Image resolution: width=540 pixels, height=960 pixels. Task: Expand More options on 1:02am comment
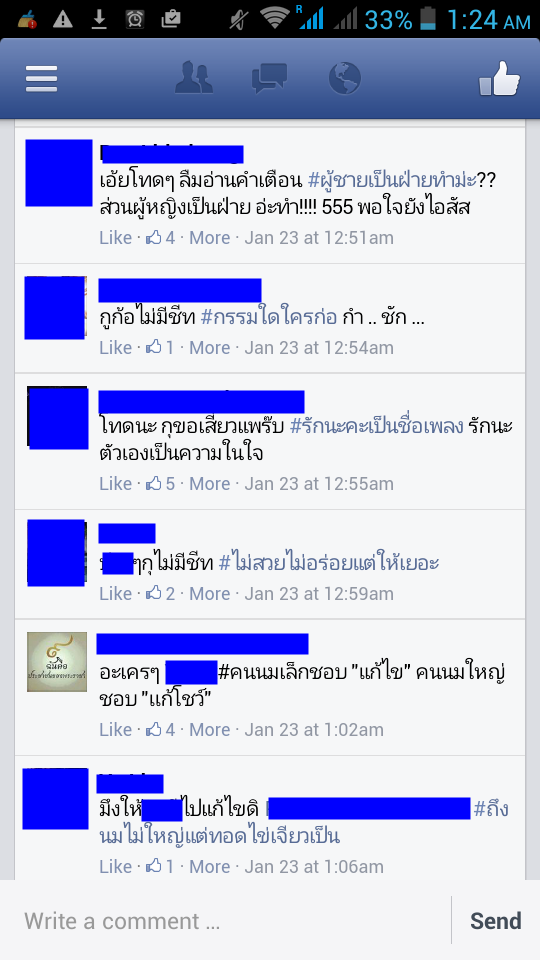click(x=210, y=730)
